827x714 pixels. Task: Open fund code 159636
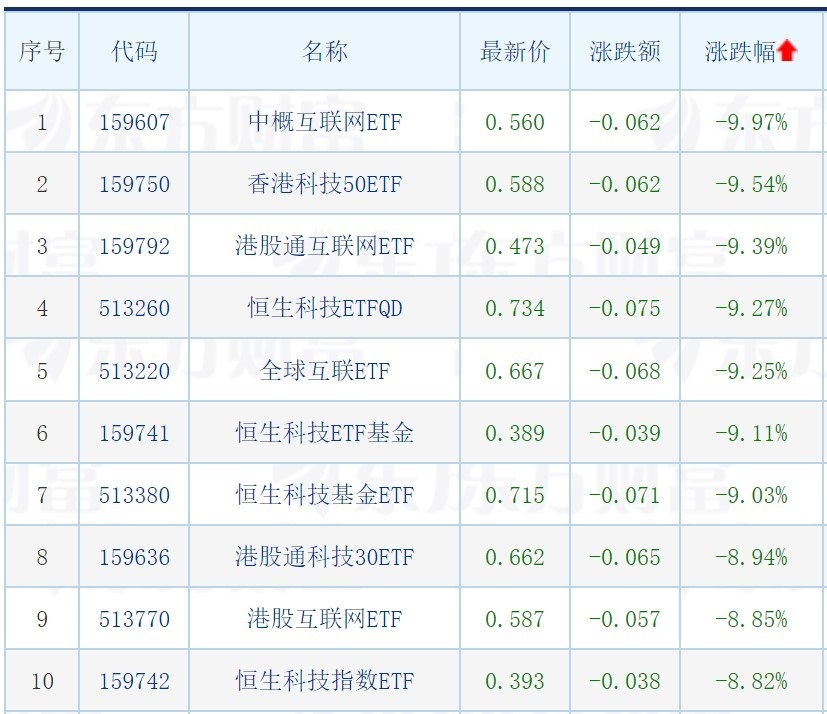click(x=134, y=557)
